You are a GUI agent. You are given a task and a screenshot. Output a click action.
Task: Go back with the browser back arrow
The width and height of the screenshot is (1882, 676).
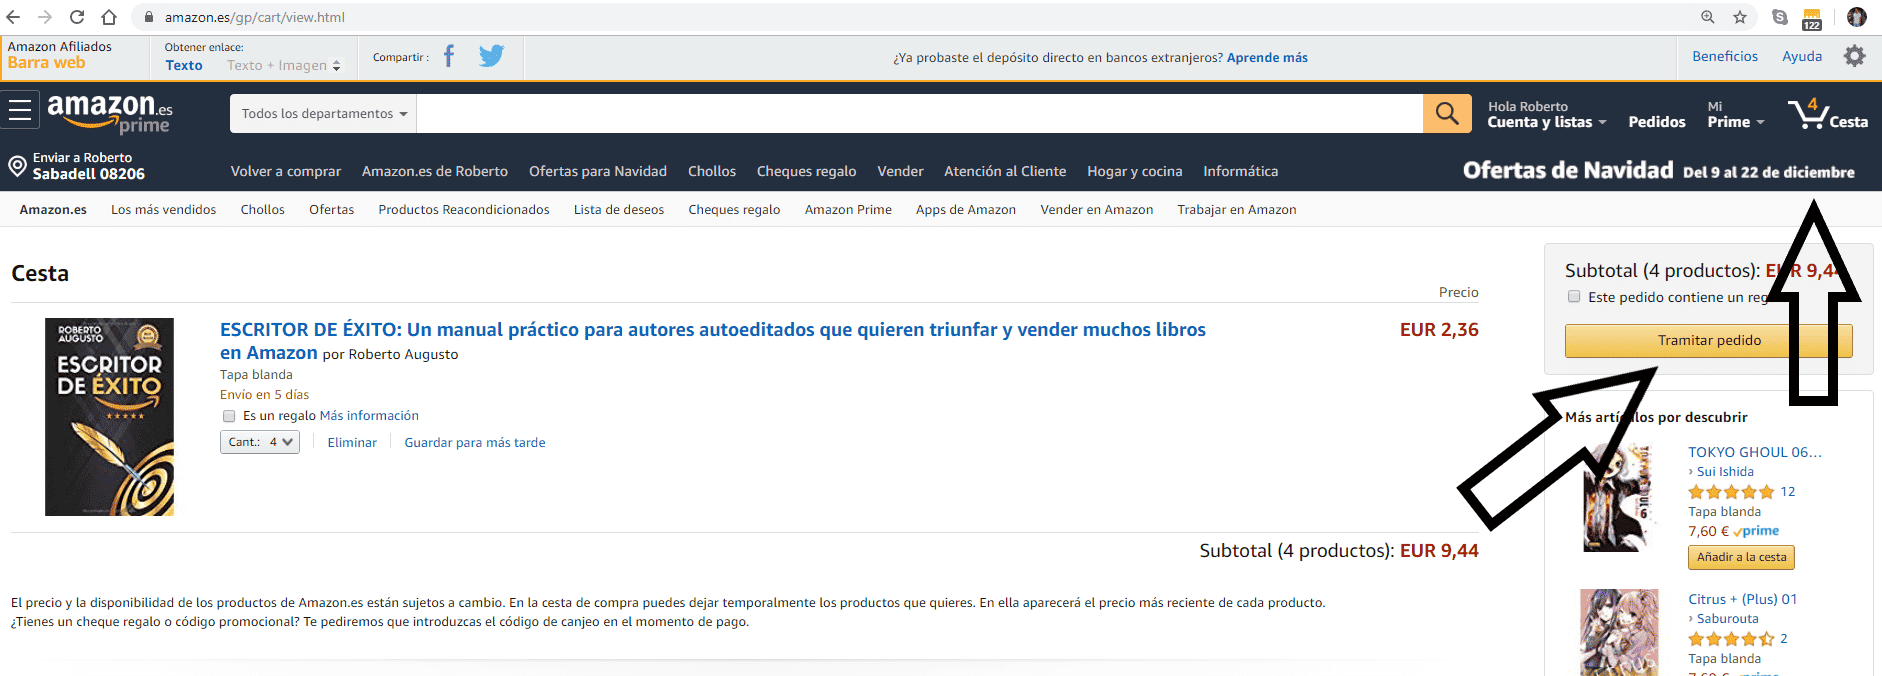click(14, 17)
